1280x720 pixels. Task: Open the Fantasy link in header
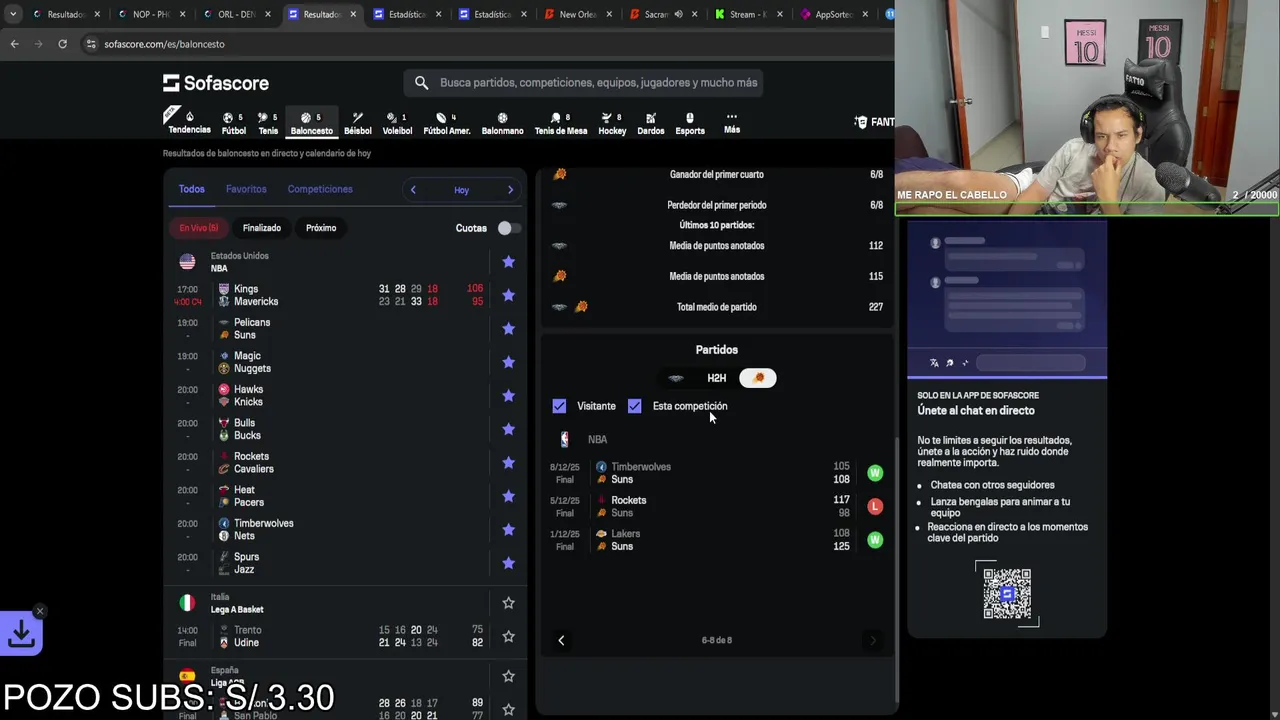click(875, 122)
